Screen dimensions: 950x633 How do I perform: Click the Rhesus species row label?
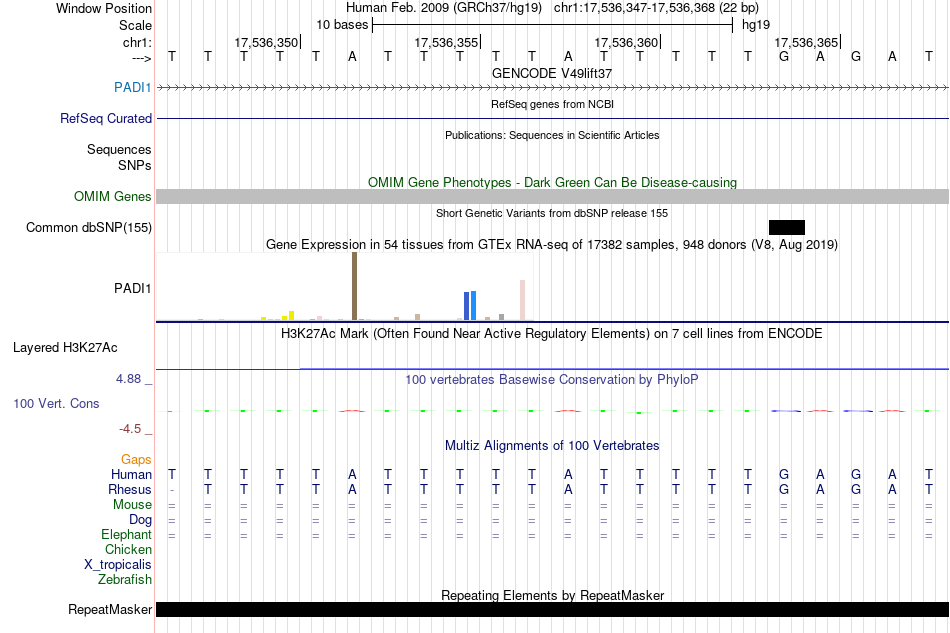[x=130, y=489]
